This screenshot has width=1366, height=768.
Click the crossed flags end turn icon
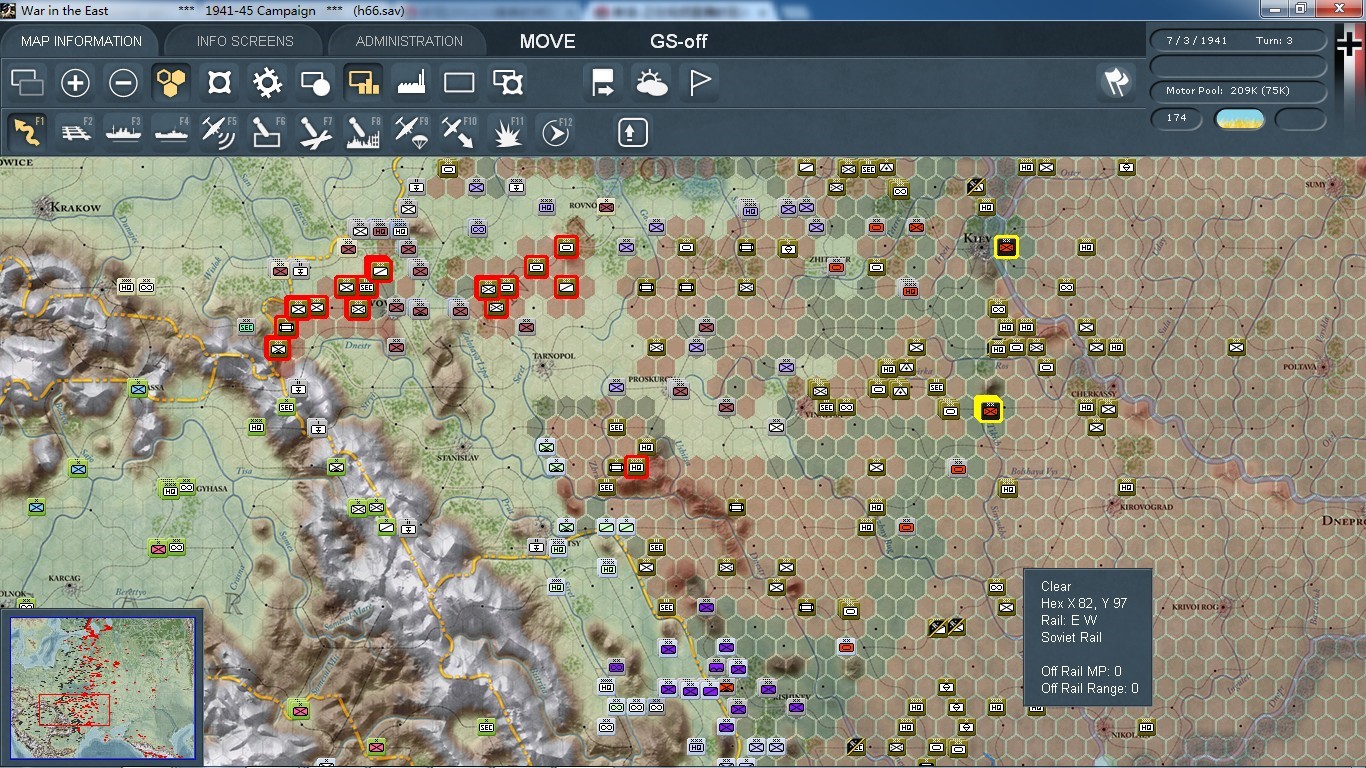coord(1116,82)
